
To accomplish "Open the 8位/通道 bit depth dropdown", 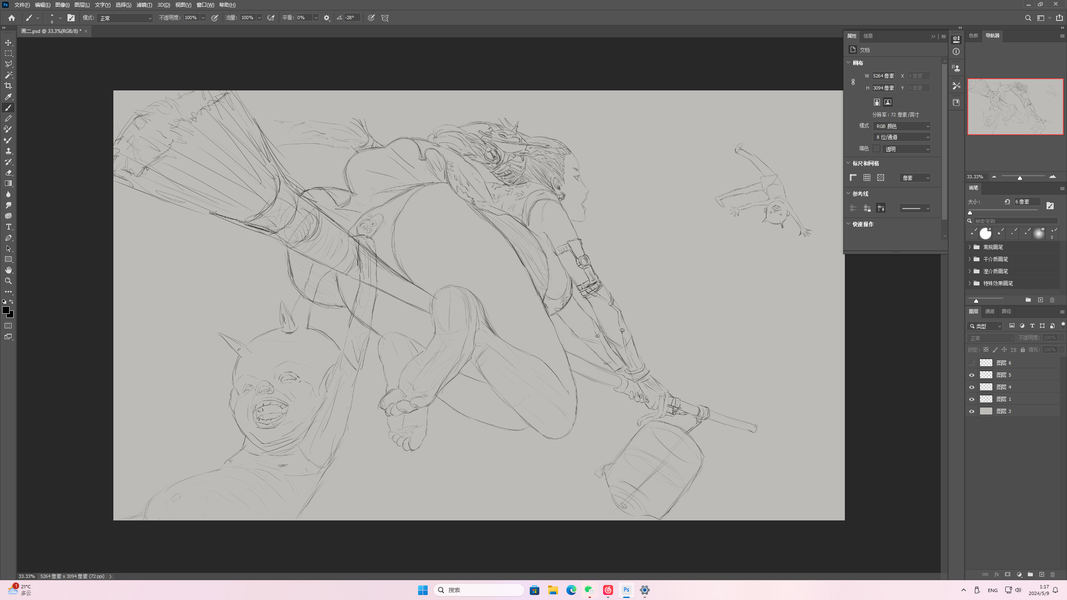I will pos(902,137).
